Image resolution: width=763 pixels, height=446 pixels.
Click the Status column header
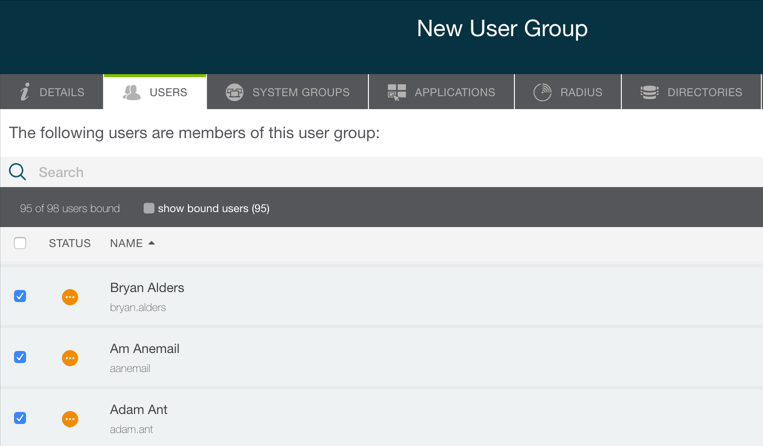click(70, 243)
